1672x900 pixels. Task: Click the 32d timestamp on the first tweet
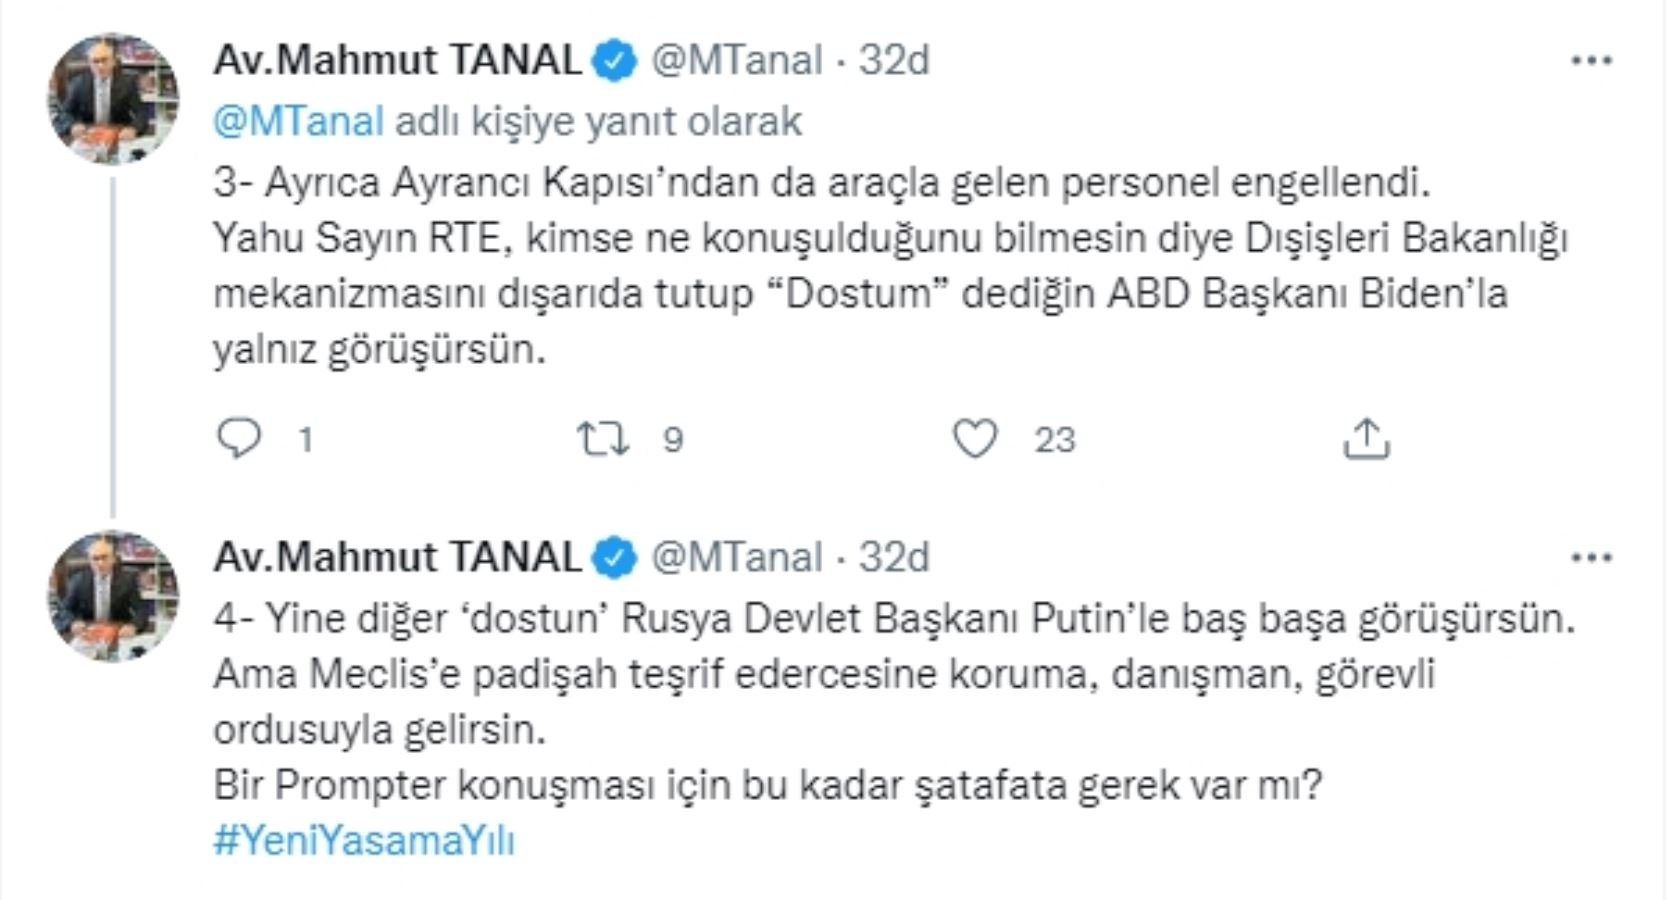click(x=893, y=61)
